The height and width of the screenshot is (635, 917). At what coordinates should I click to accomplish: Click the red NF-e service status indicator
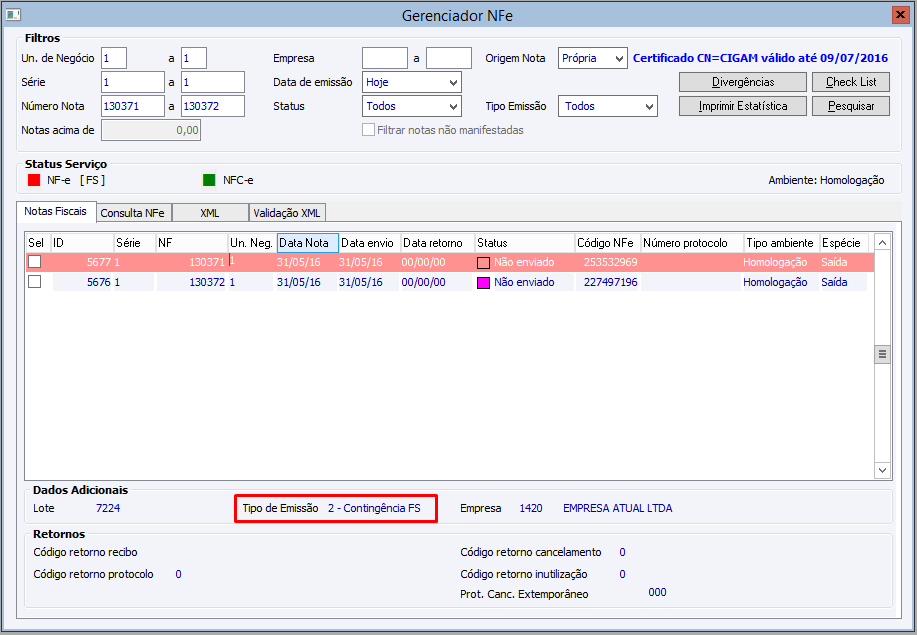pos(34,180)
